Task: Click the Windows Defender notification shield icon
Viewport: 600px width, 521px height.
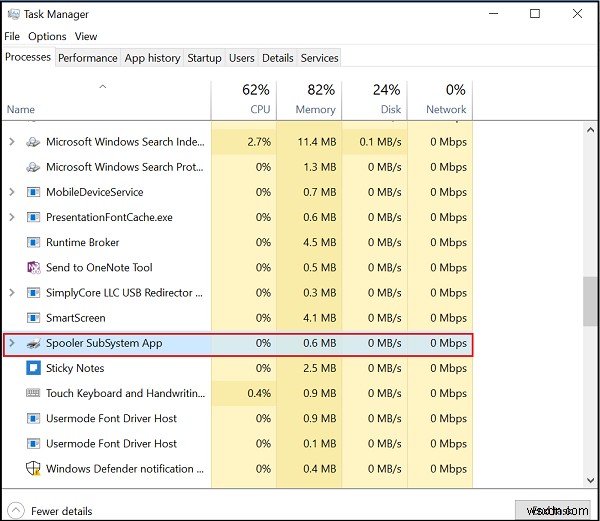Action: coord(33,468)
